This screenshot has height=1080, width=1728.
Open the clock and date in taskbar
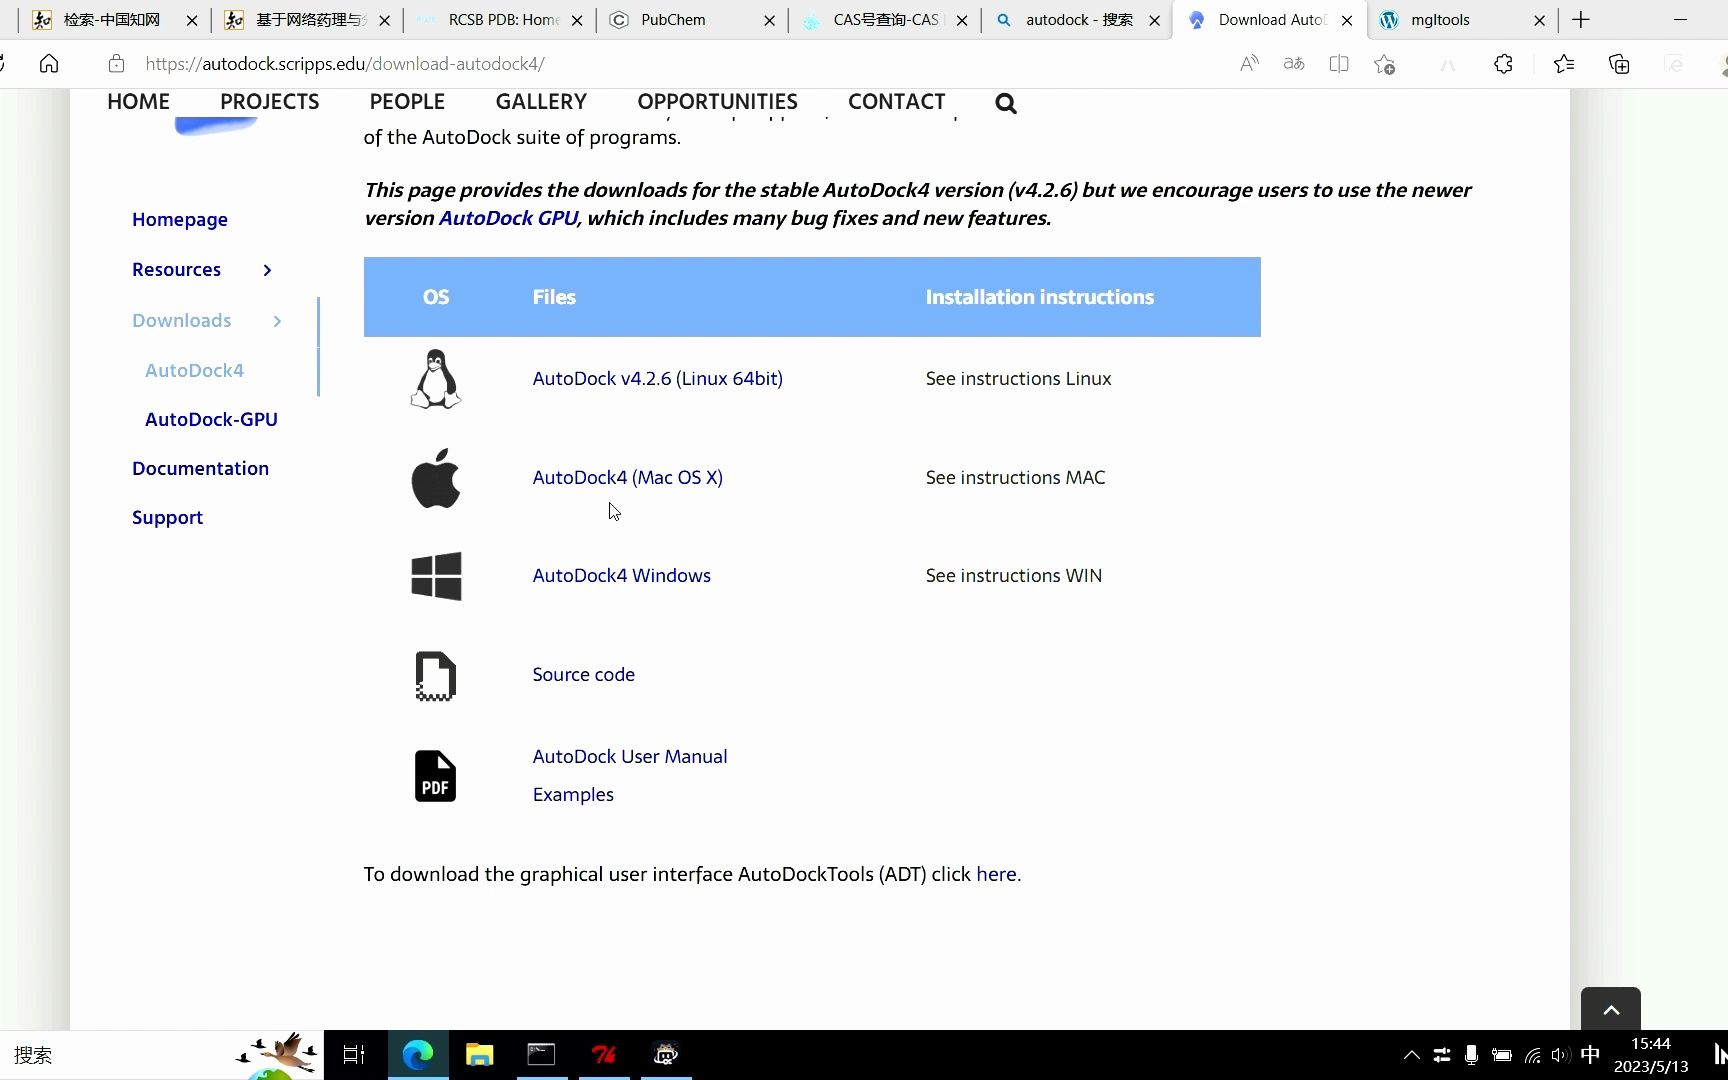pos(1651,1055)
